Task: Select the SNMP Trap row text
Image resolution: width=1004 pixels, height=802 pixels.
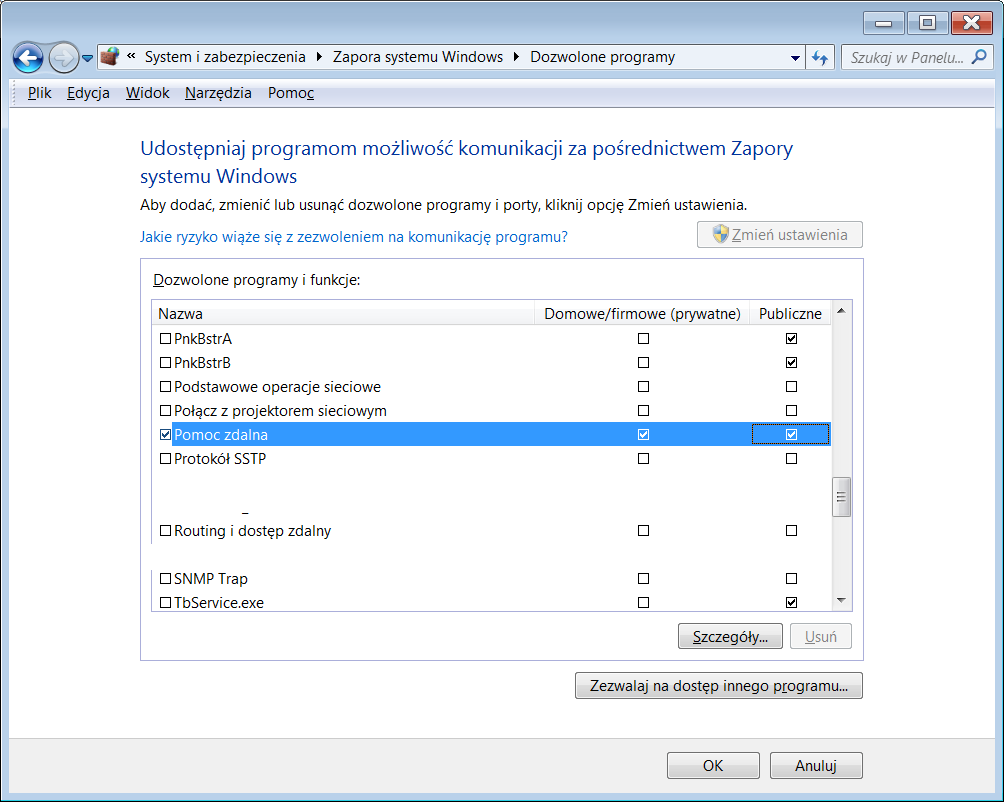Action: (211, 579)
